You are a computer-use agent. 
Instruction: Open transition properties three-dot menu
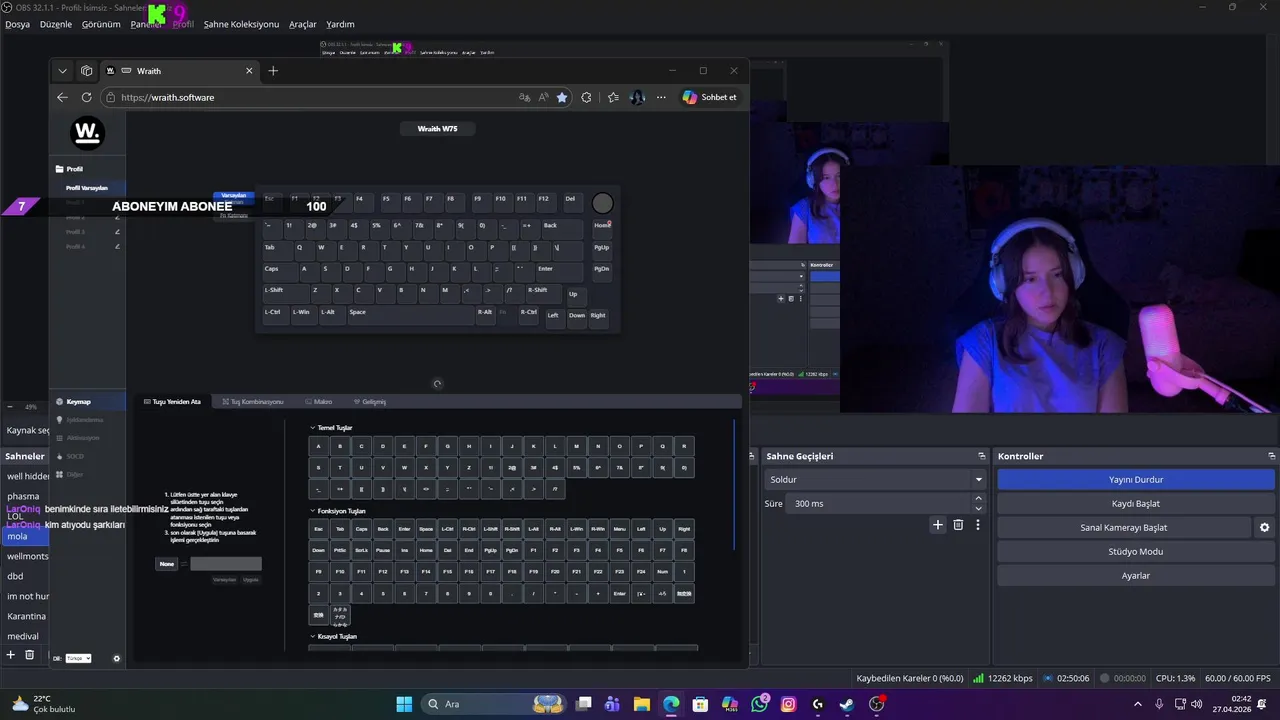point(978,525)
